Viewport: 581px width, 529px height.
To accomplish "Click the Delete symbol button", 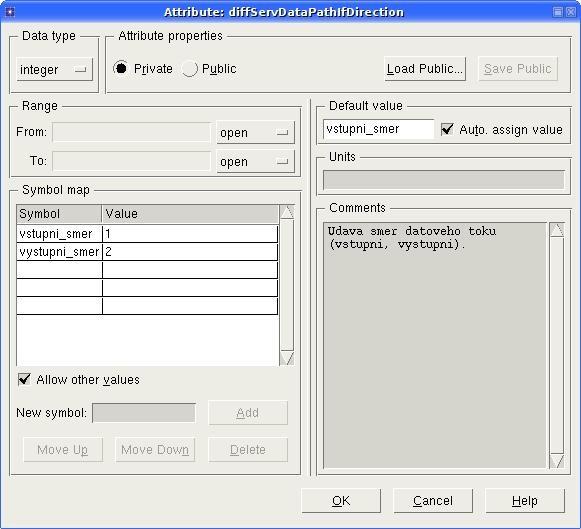I will [248, 449].
